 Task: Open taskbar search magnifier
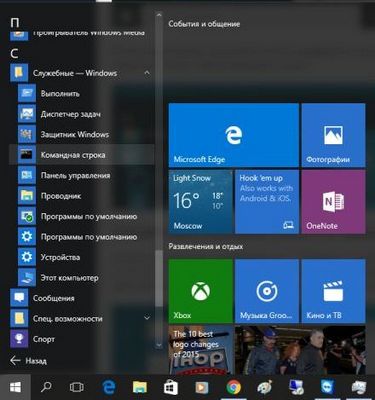(46, 387)
